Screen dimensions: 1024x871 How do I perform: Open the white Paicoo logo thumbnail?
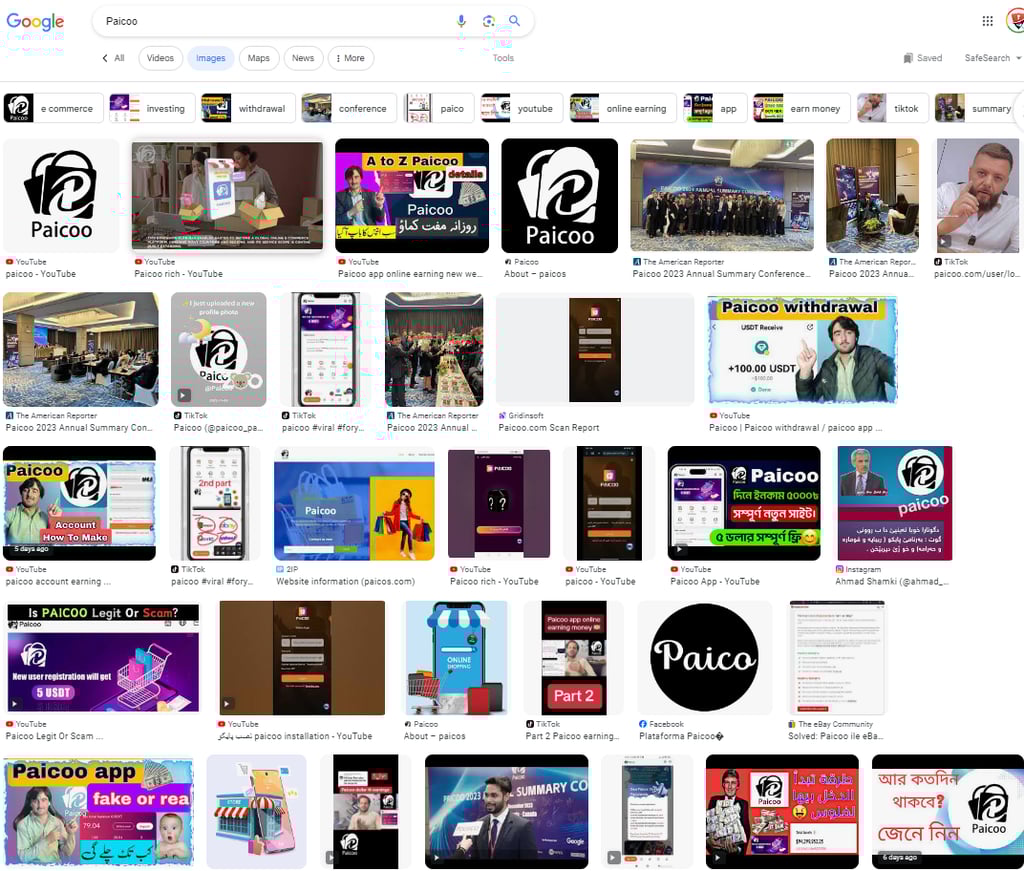click(61, 195)
